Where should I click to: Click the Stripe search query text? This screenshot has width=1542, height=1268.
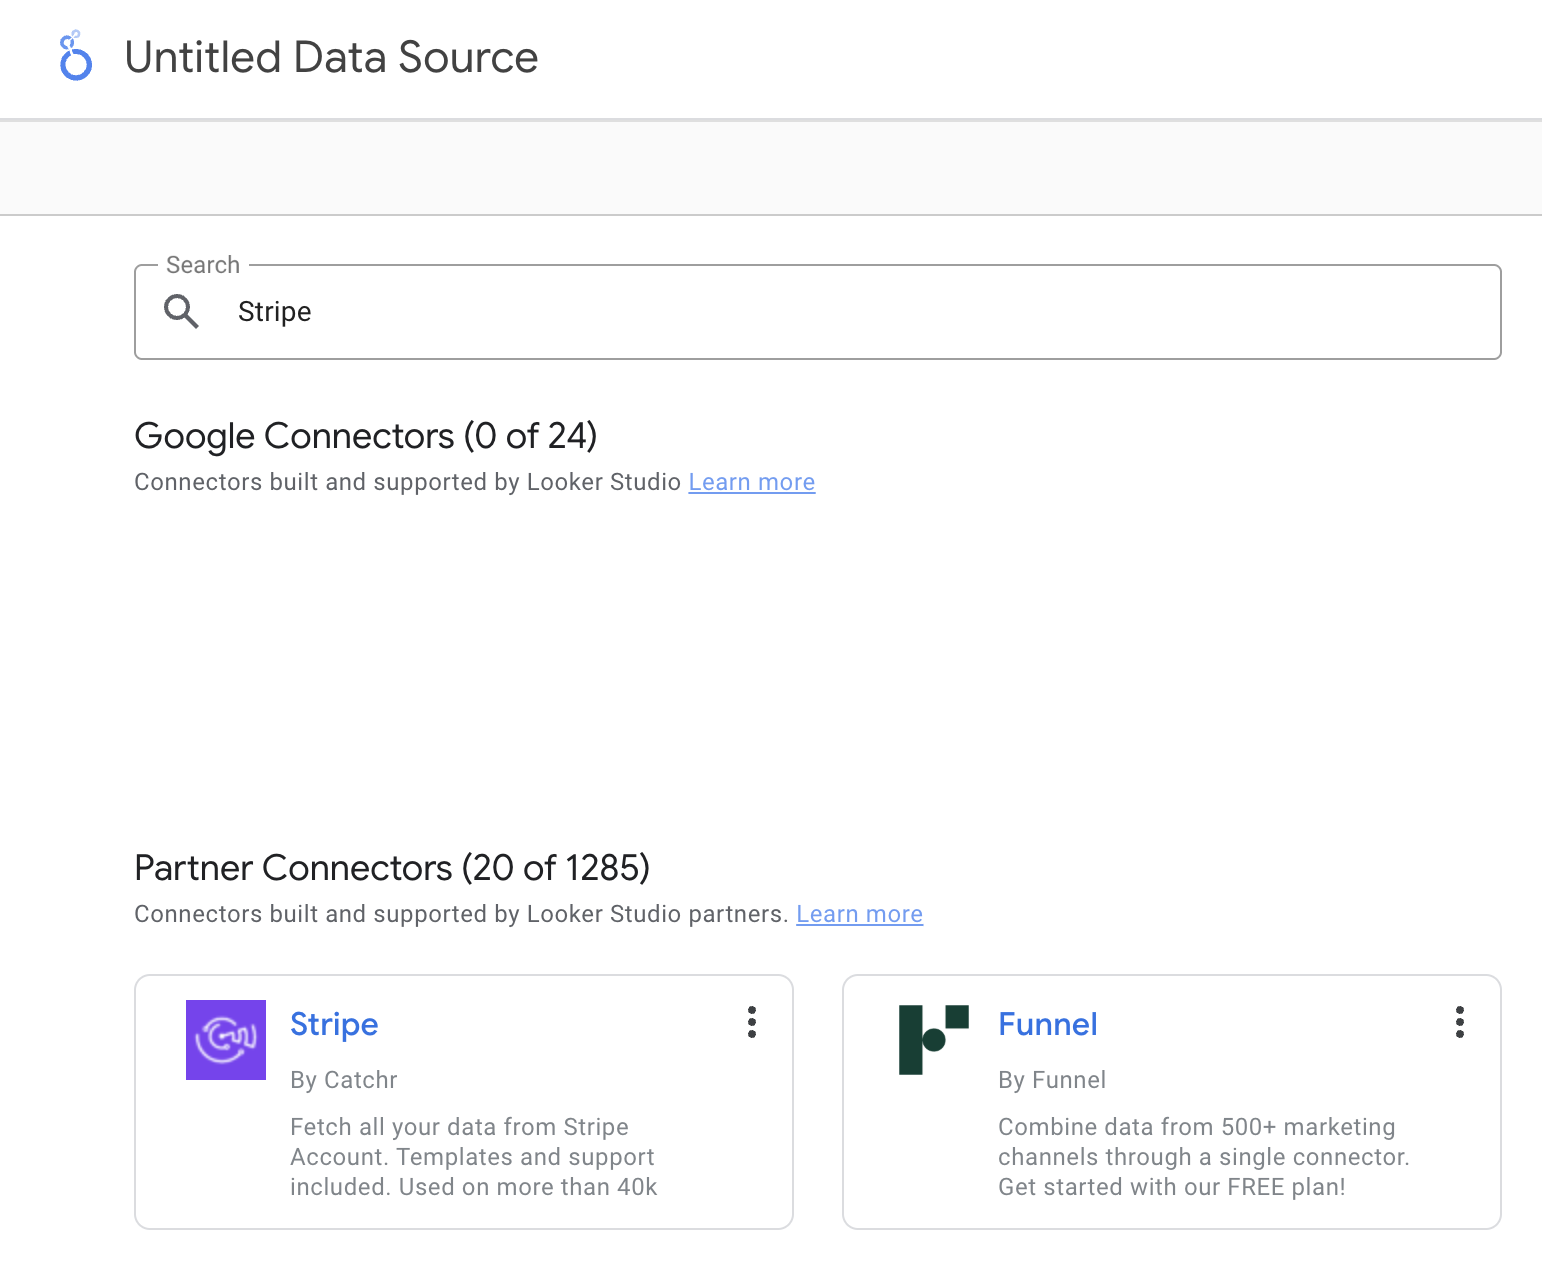pos(273,311)
